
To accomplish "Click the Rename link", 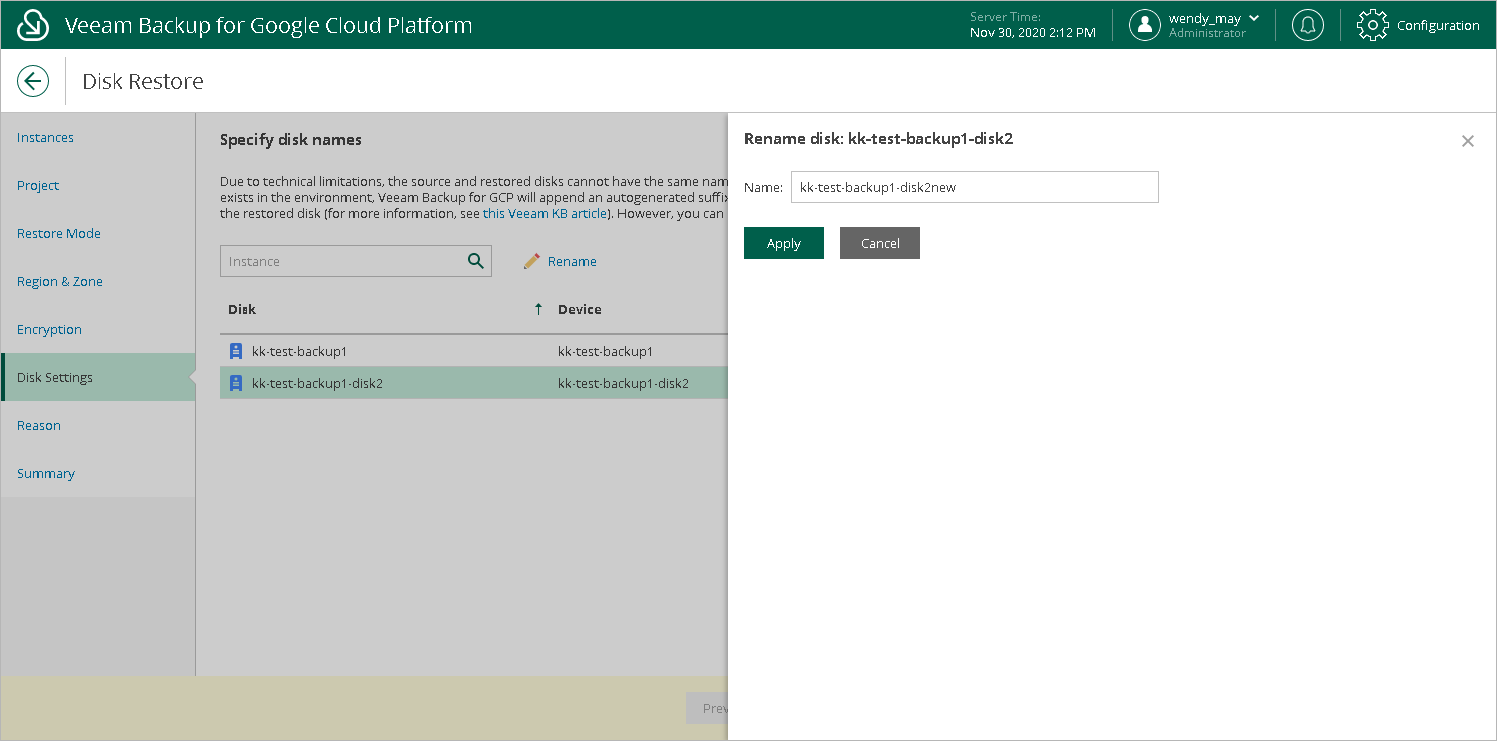I will [x=572, y=261].
